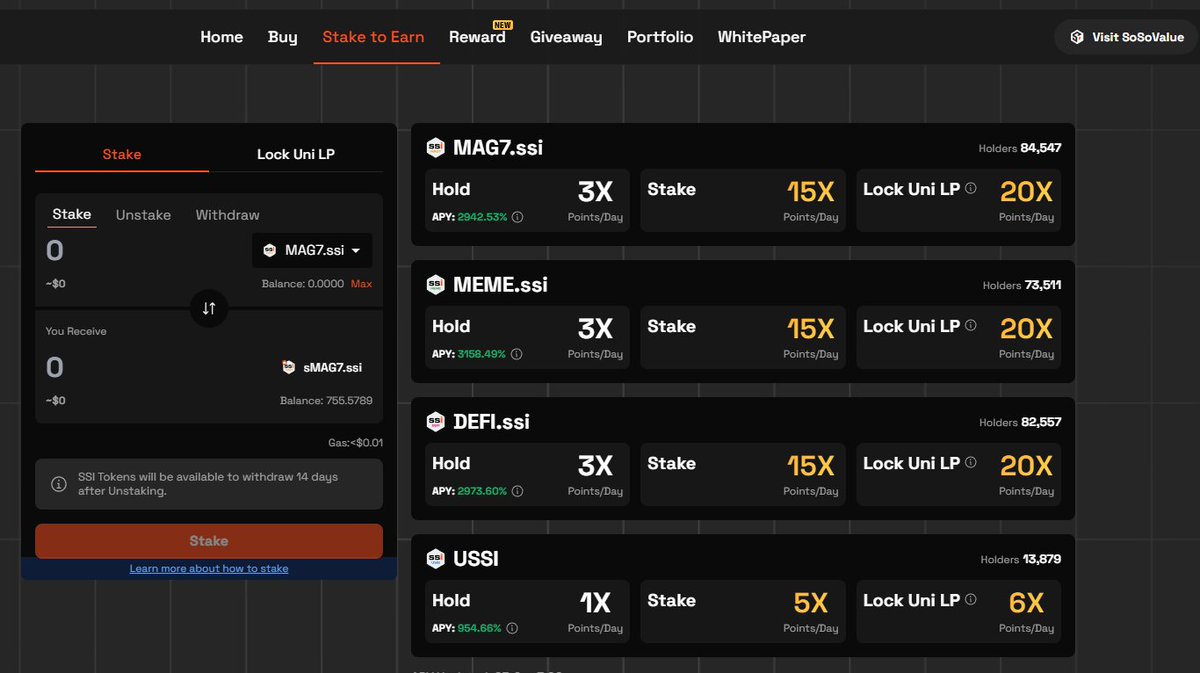
Task: Click the SoSoValue logo in the Visit button
Action: point(1076,36)
